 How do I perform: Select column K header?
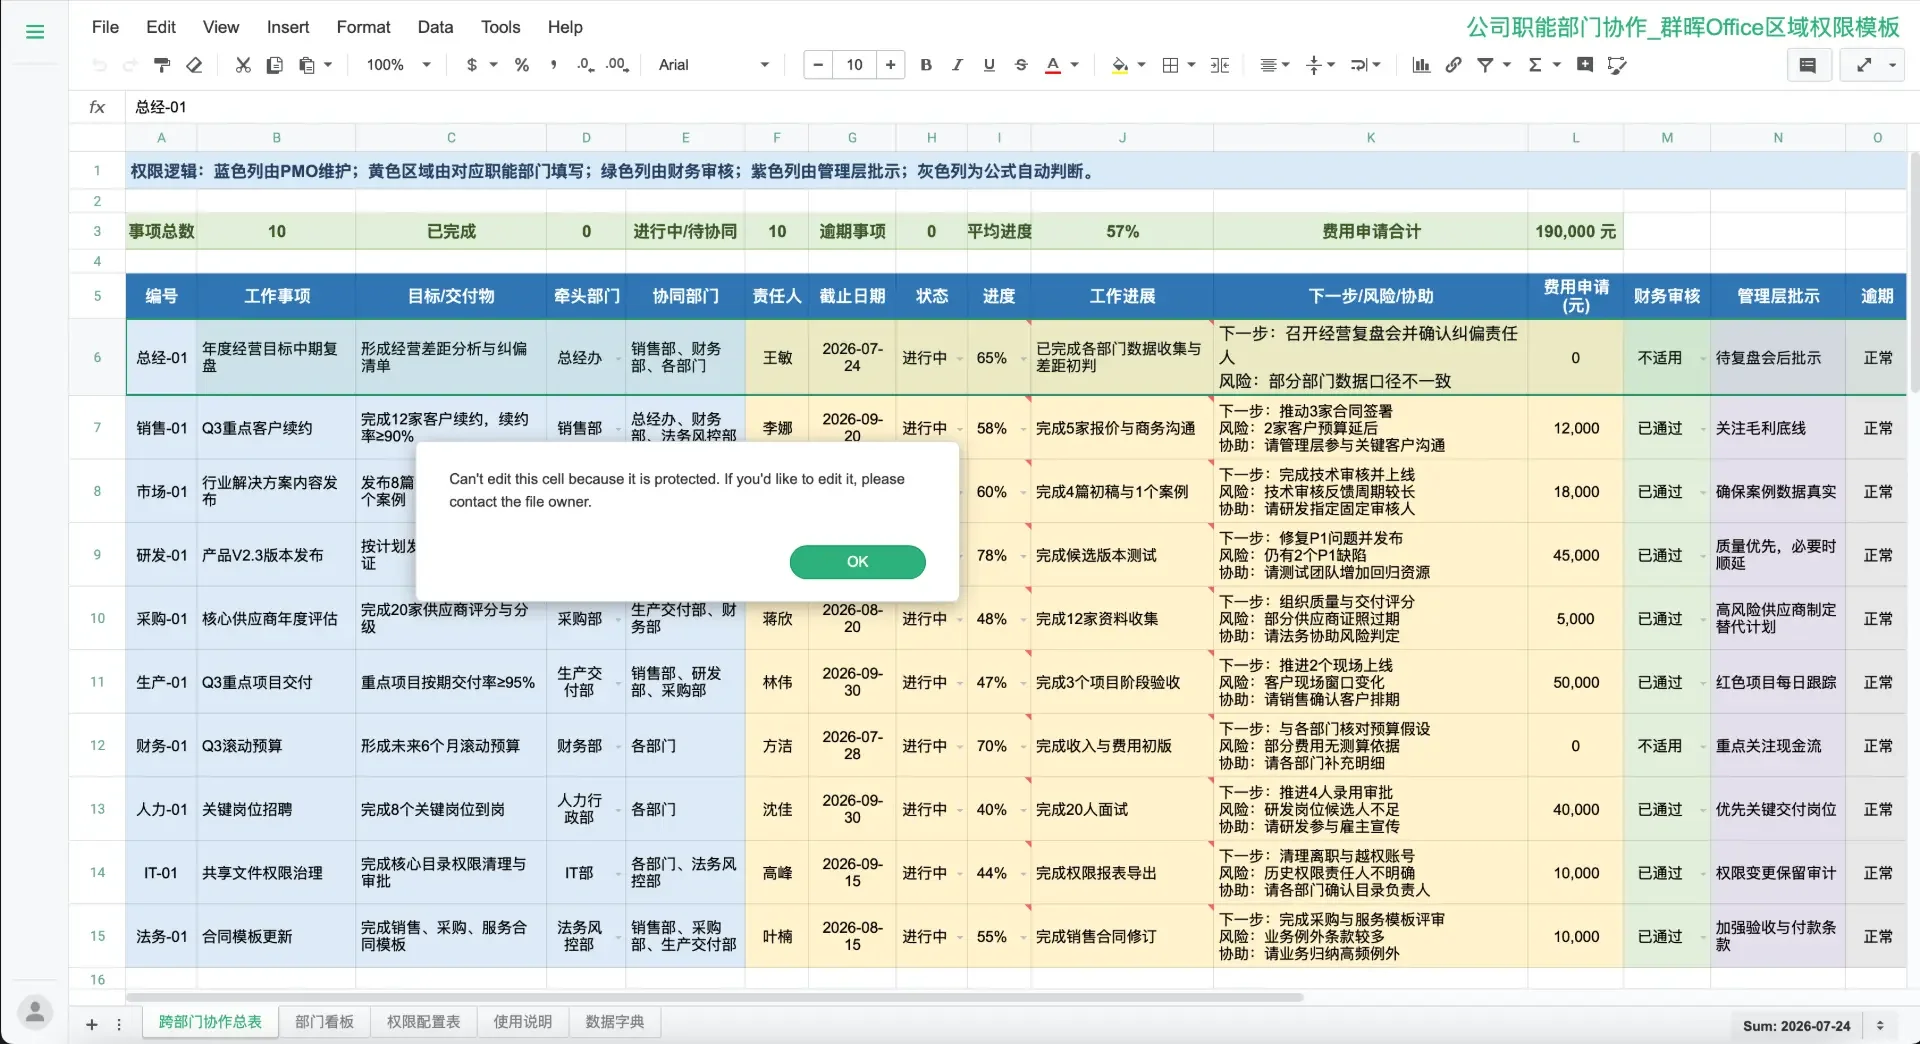[x=1370, y=138]
